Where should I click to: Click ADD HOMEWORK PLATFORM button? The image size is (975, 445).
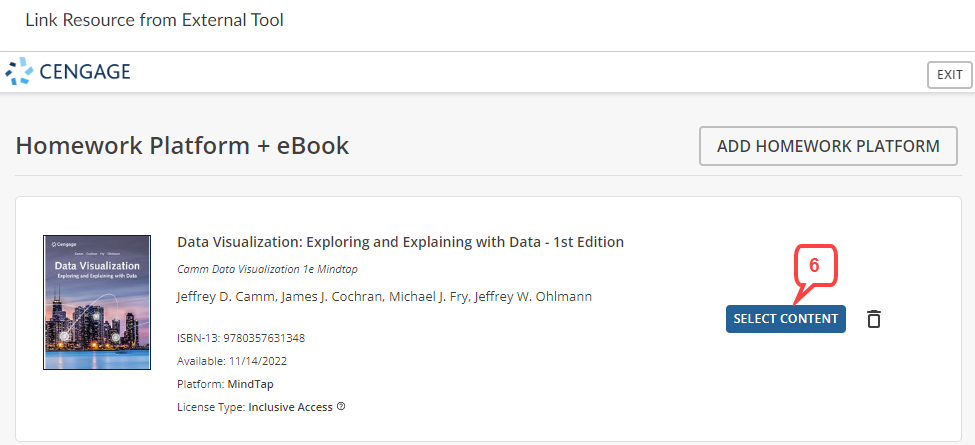click(x=828, y=146)
